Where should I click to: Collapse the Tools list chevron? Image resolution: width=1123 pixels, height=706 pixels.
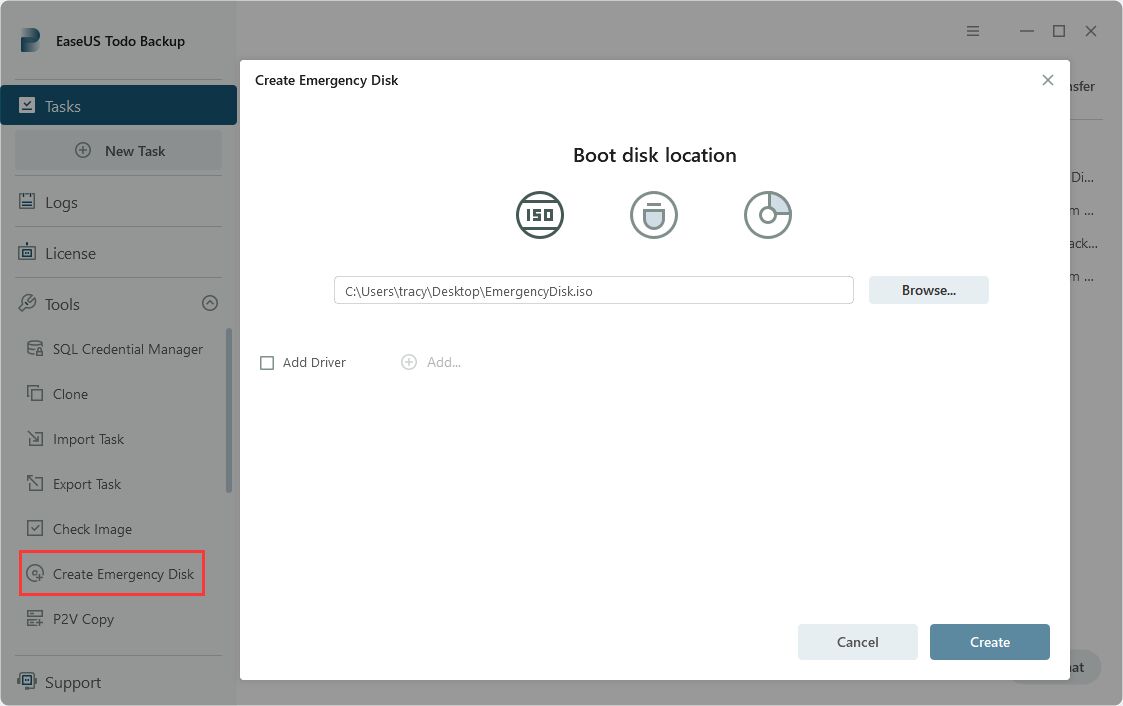coord(210,303)
